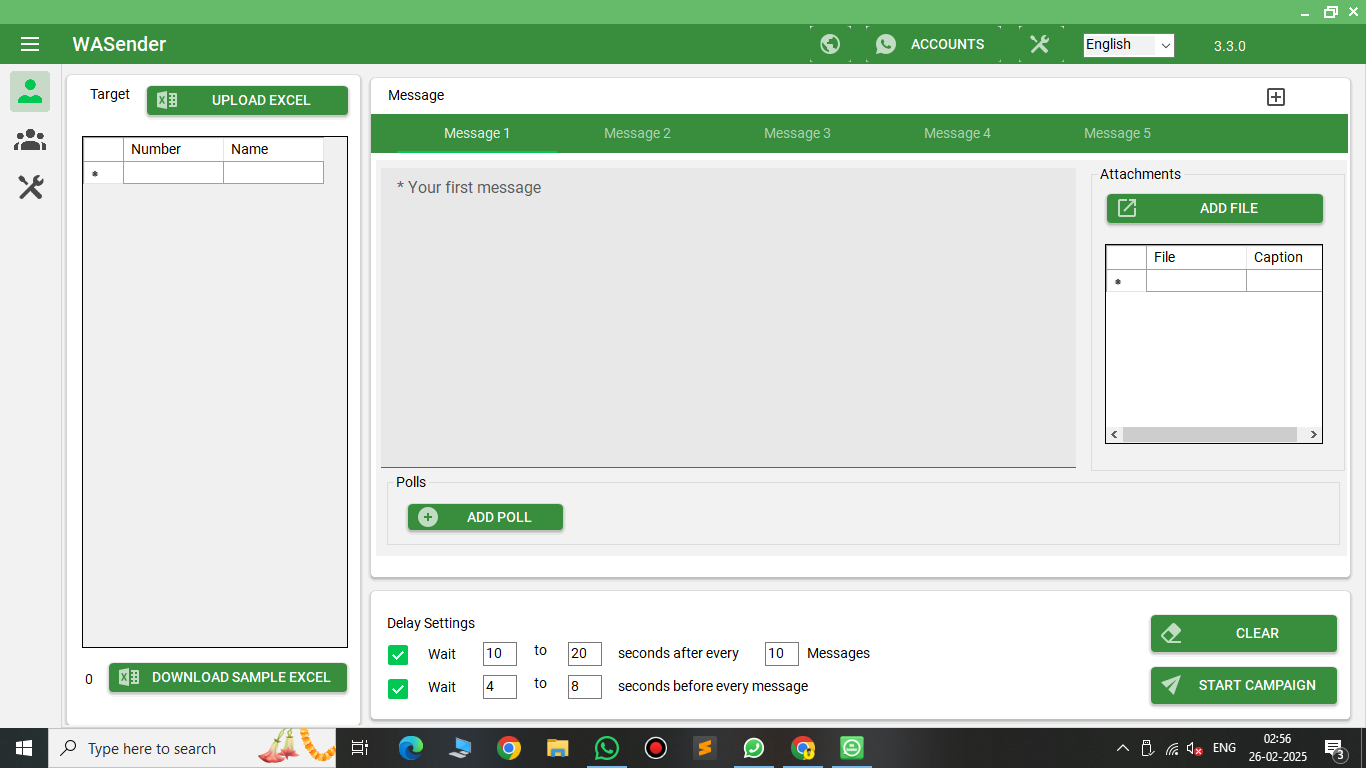Click the attachments horizontal scrollbar thumb
Viewport: 1366px width, 768px height.
click(1209, 435)
